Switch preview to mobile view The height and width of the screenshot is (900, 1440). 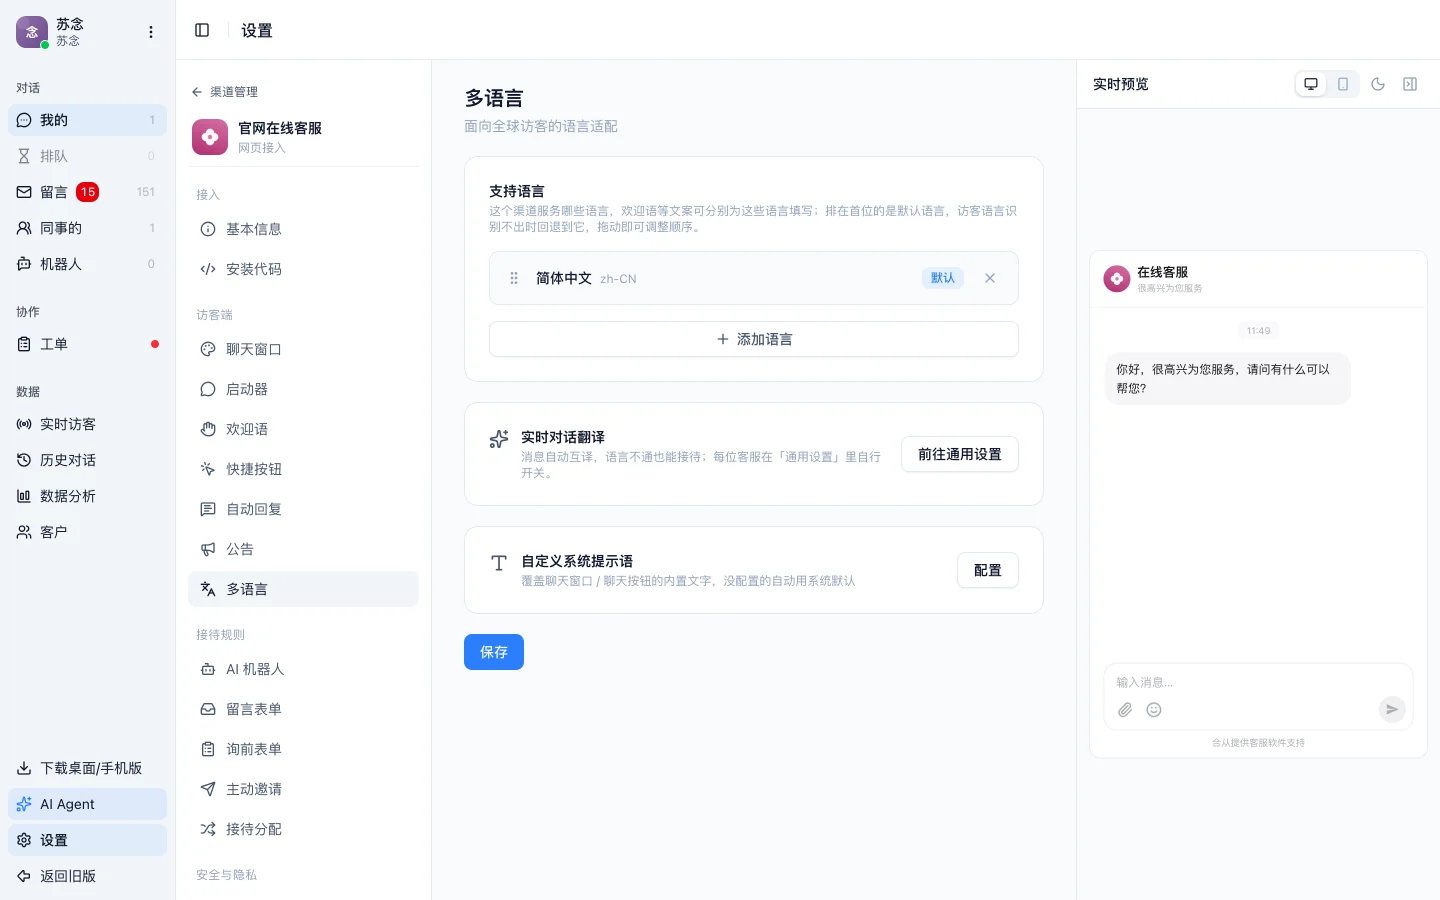tap(1343, 84)
